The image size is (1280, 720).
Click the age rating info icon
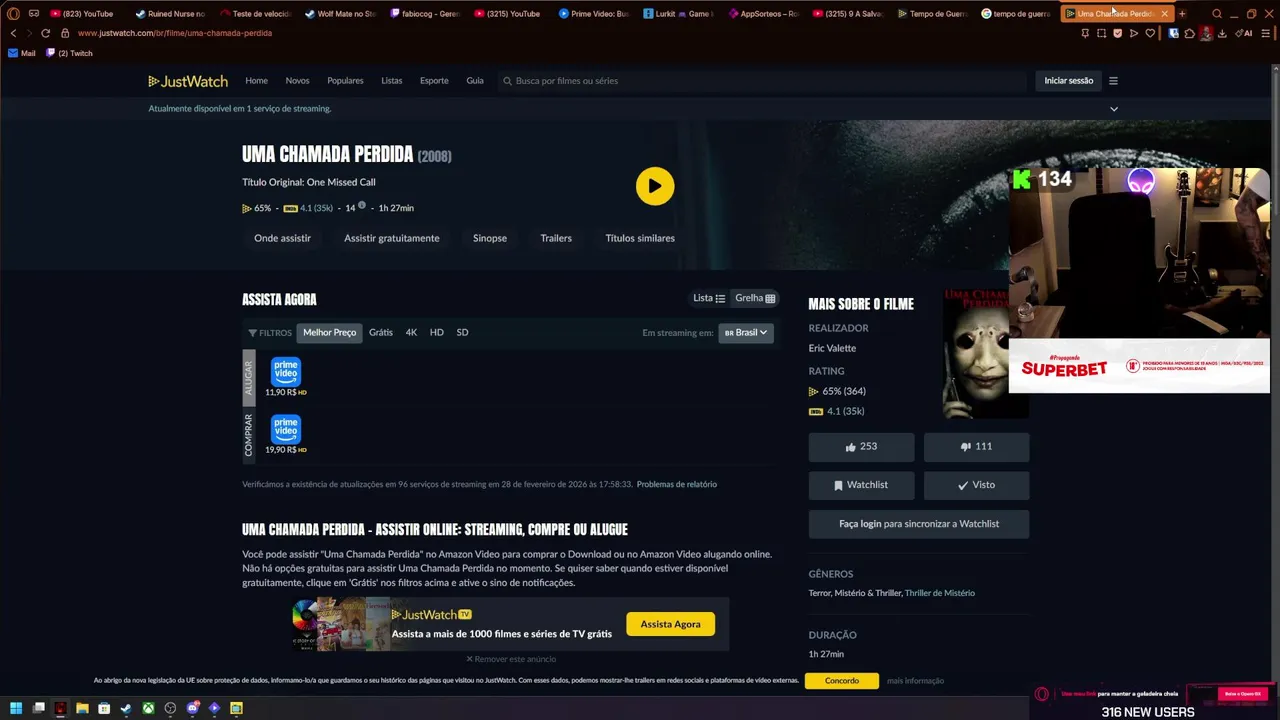362,206
